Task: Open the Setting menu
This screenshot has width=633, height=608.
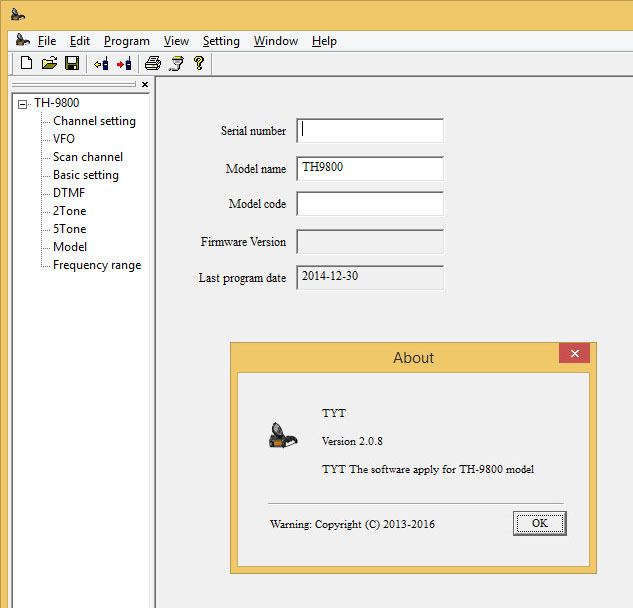Action: point(221,41)
